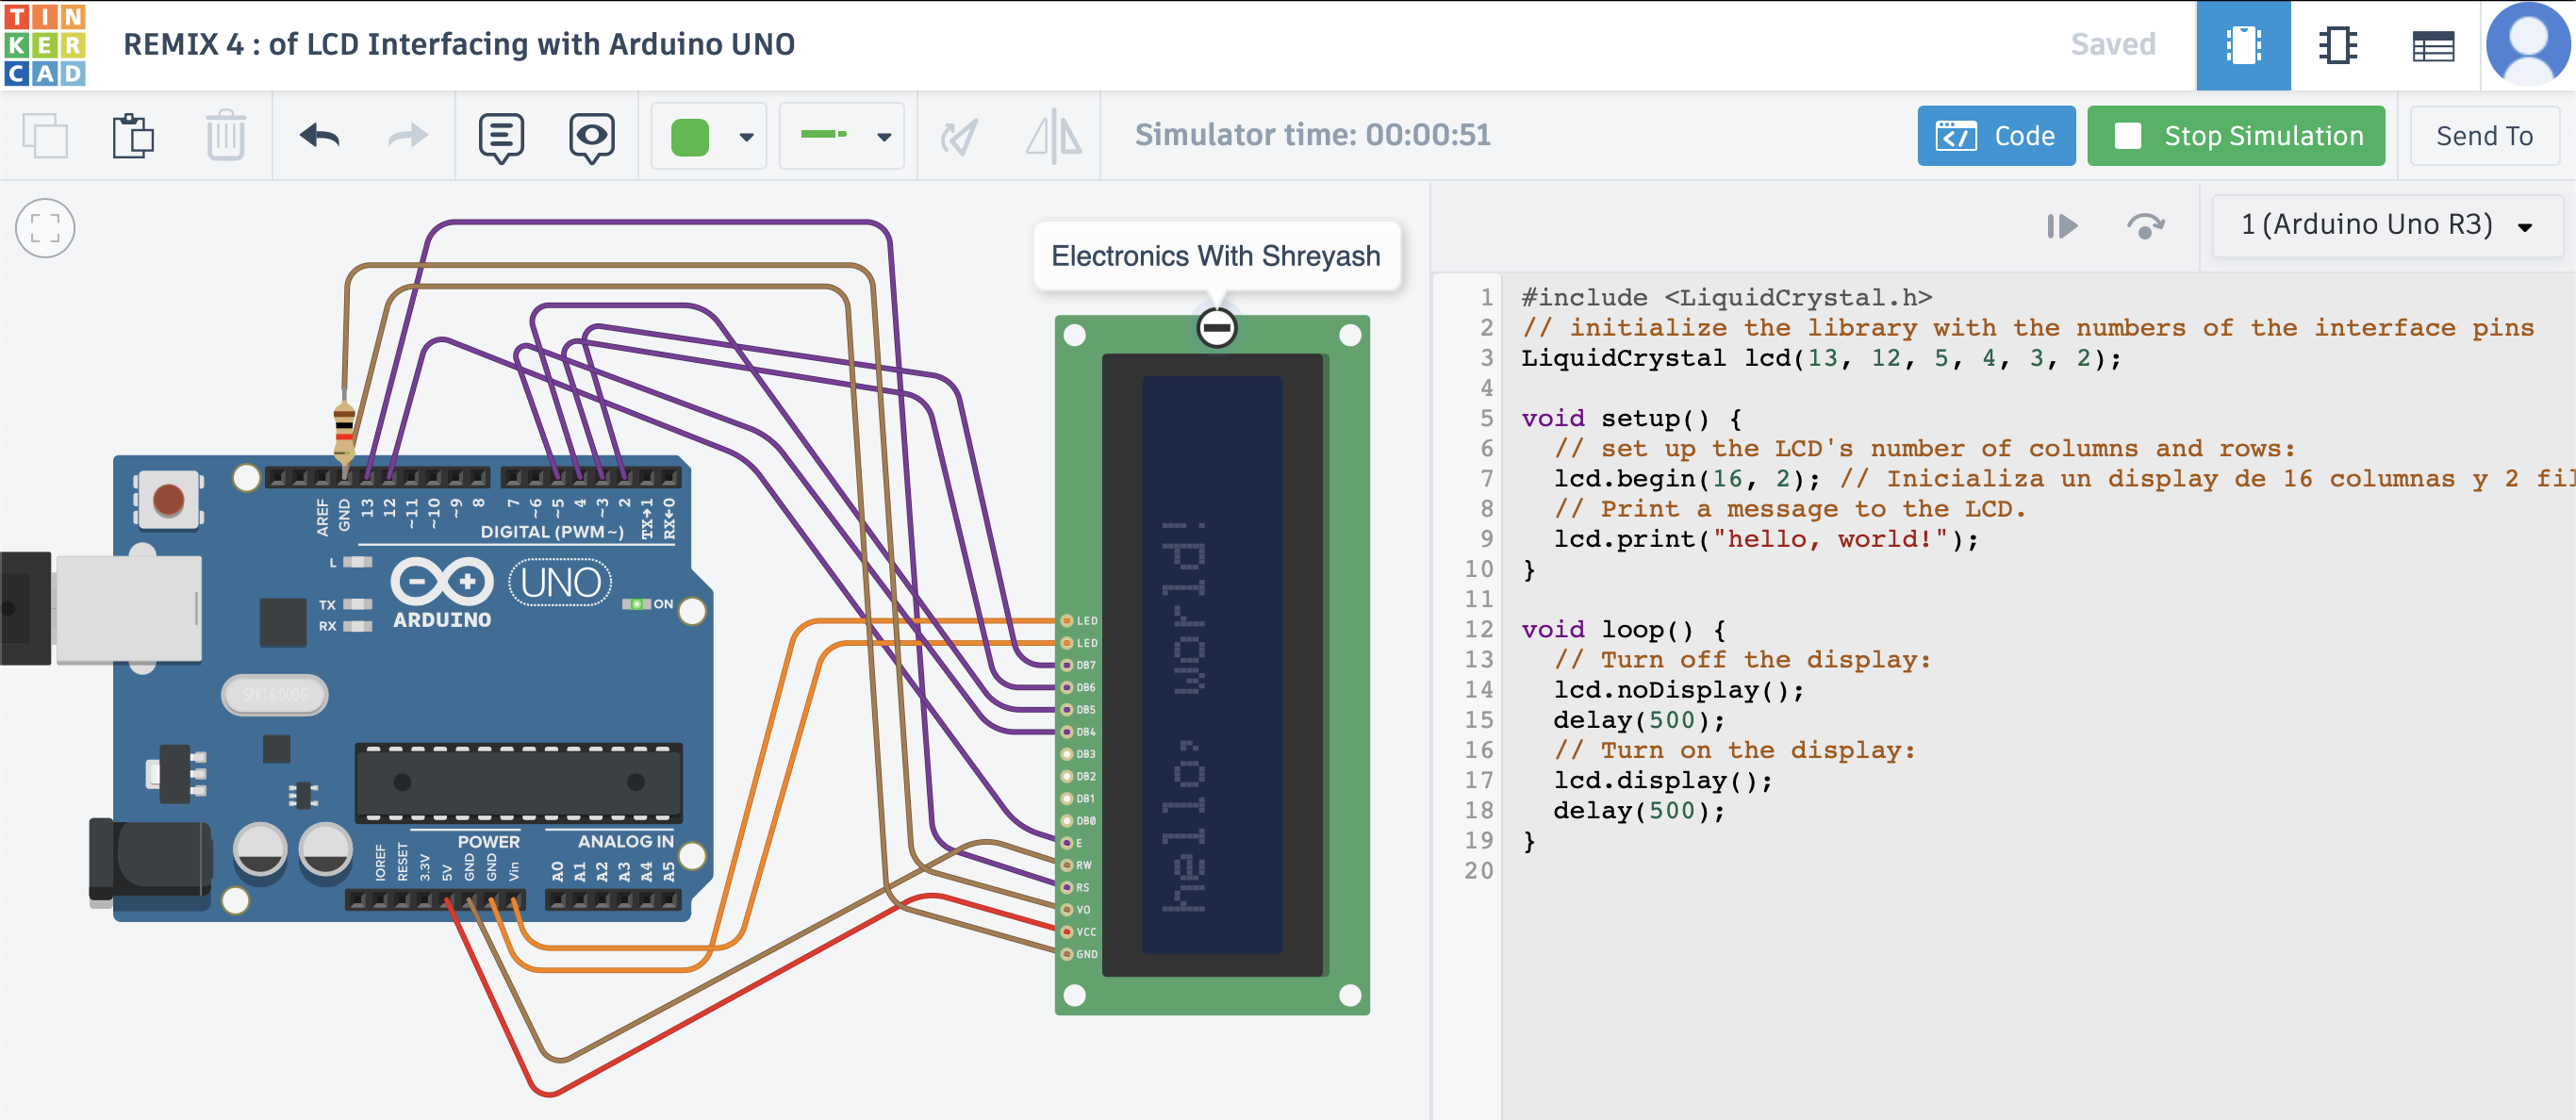Click the Send To button
2576x1120 pixels.
pyautogui.click(x=2484, y=136)
